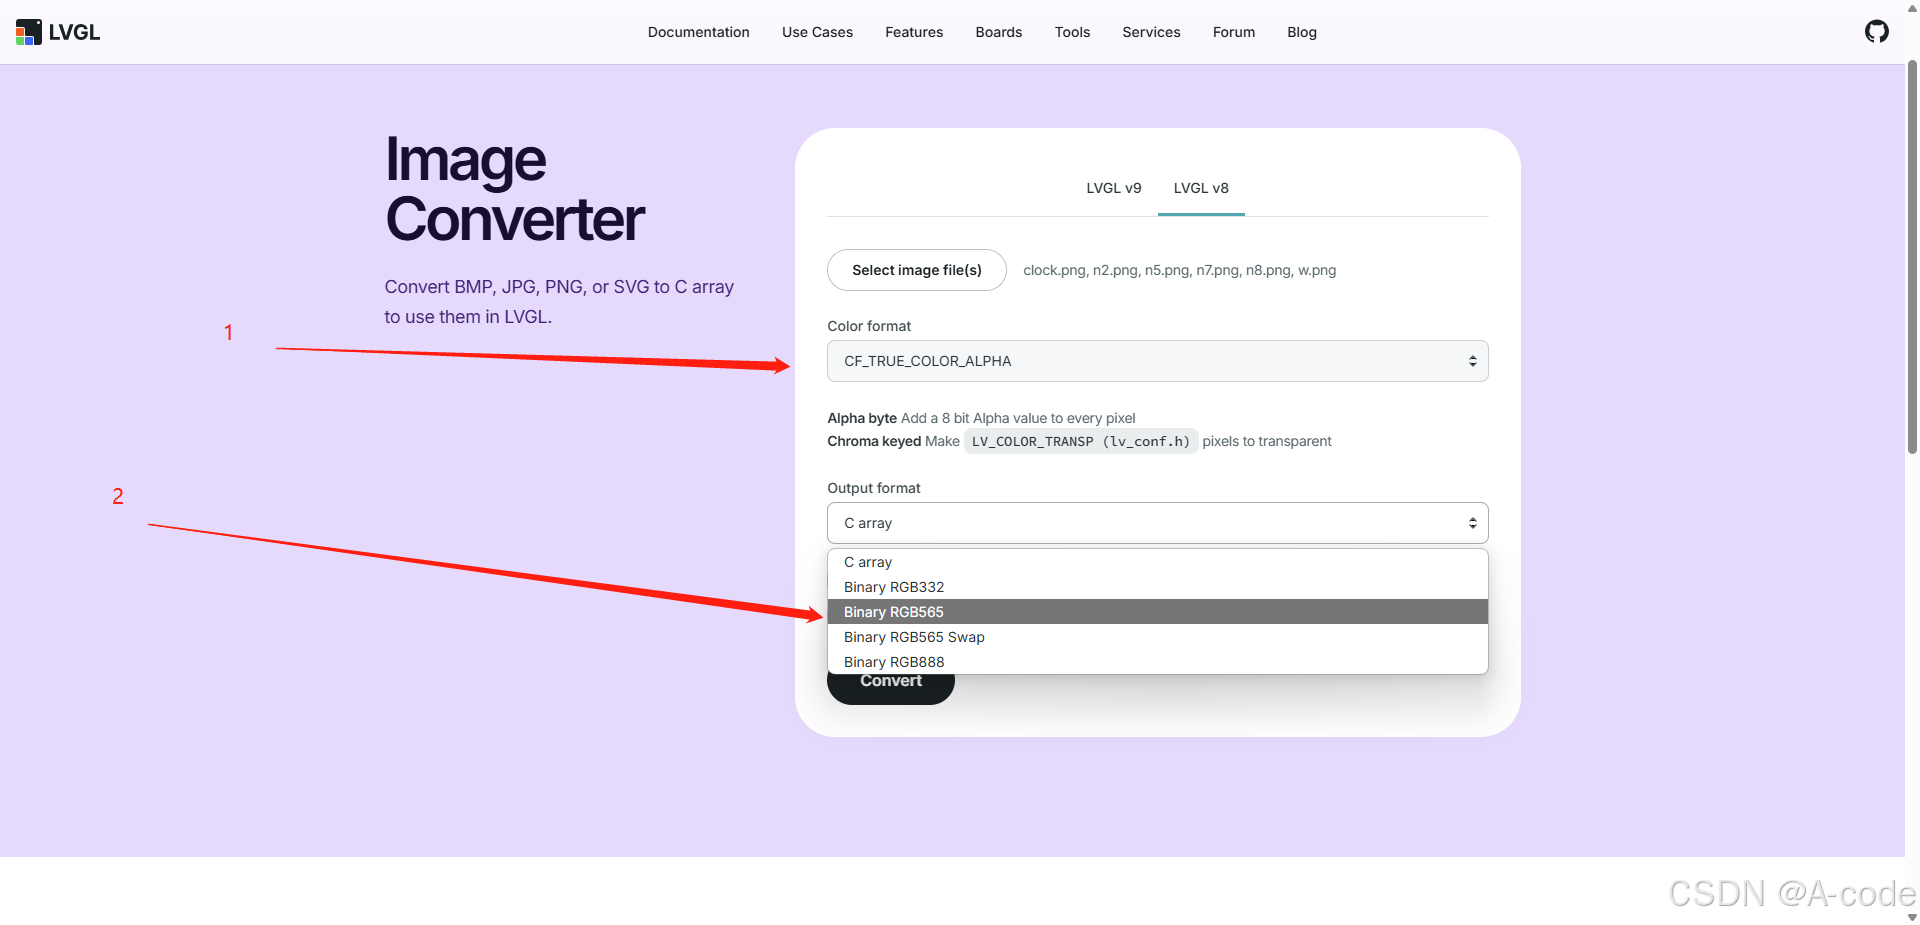Click the scrollbar down arrow
The image size is (1920, 925).
pos(1912,917)
